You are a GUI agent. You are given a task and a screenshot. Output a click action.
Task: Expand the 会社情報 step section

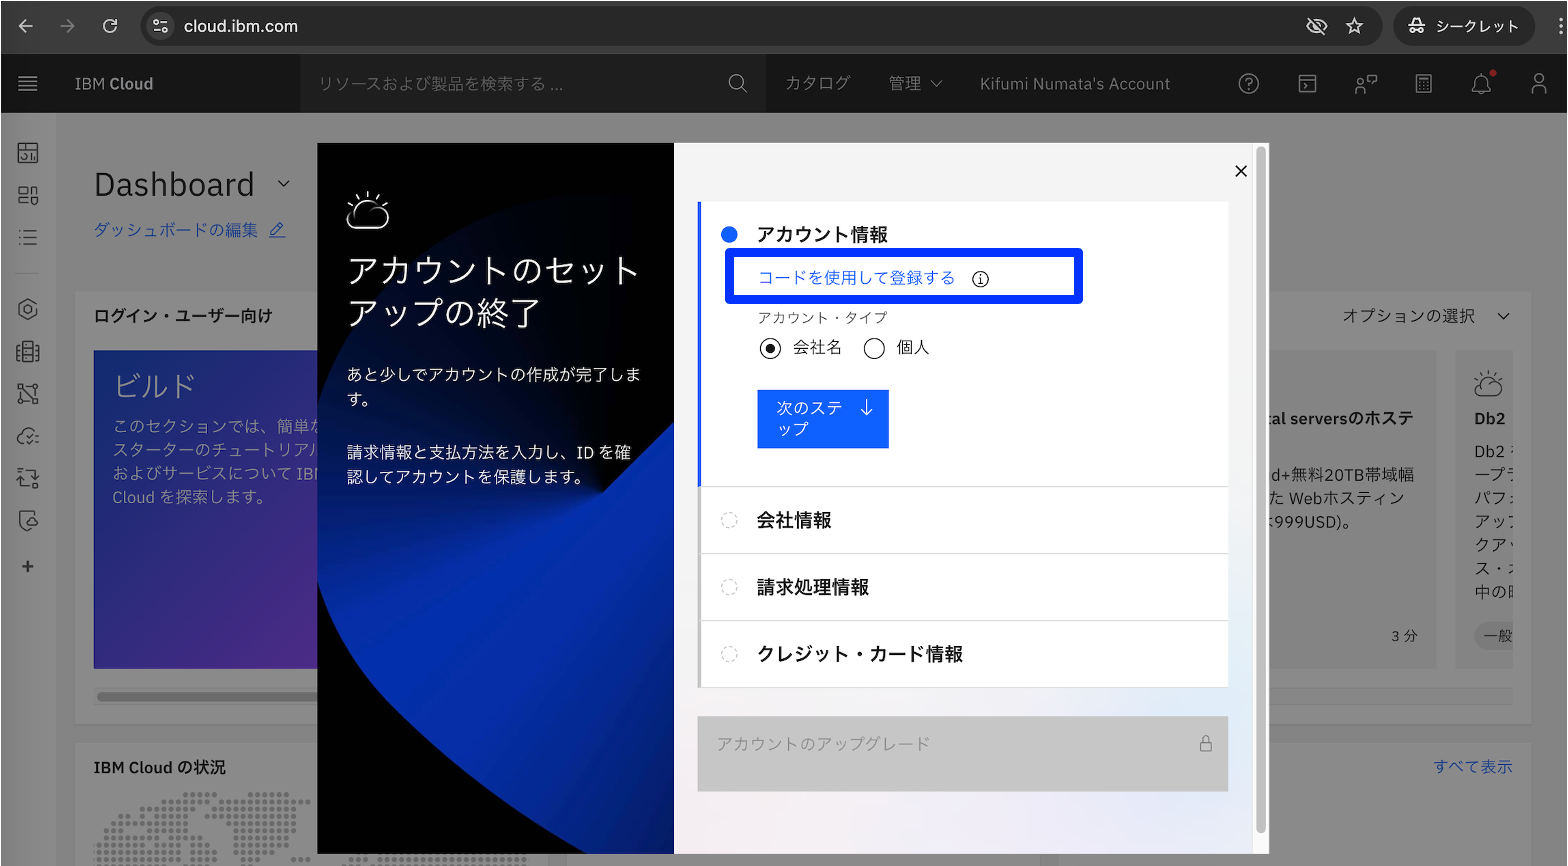[x=964, y=520]
